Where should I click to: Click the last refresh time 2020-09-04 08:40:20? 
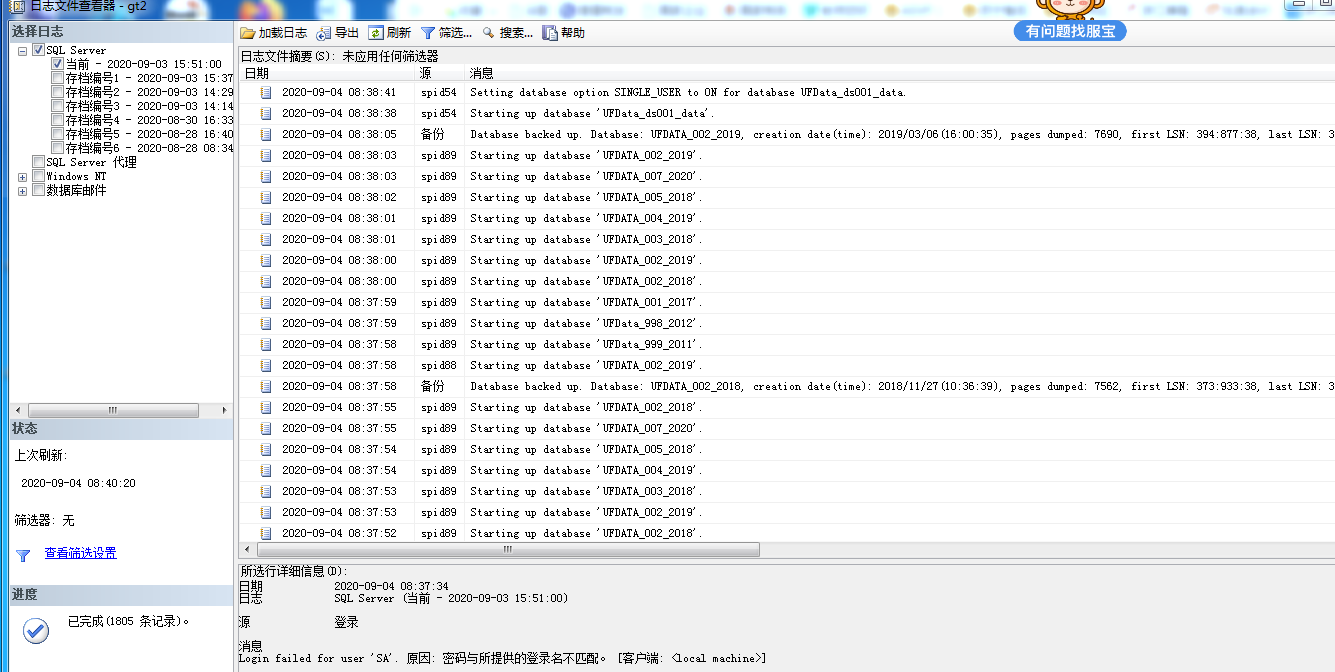78,483
